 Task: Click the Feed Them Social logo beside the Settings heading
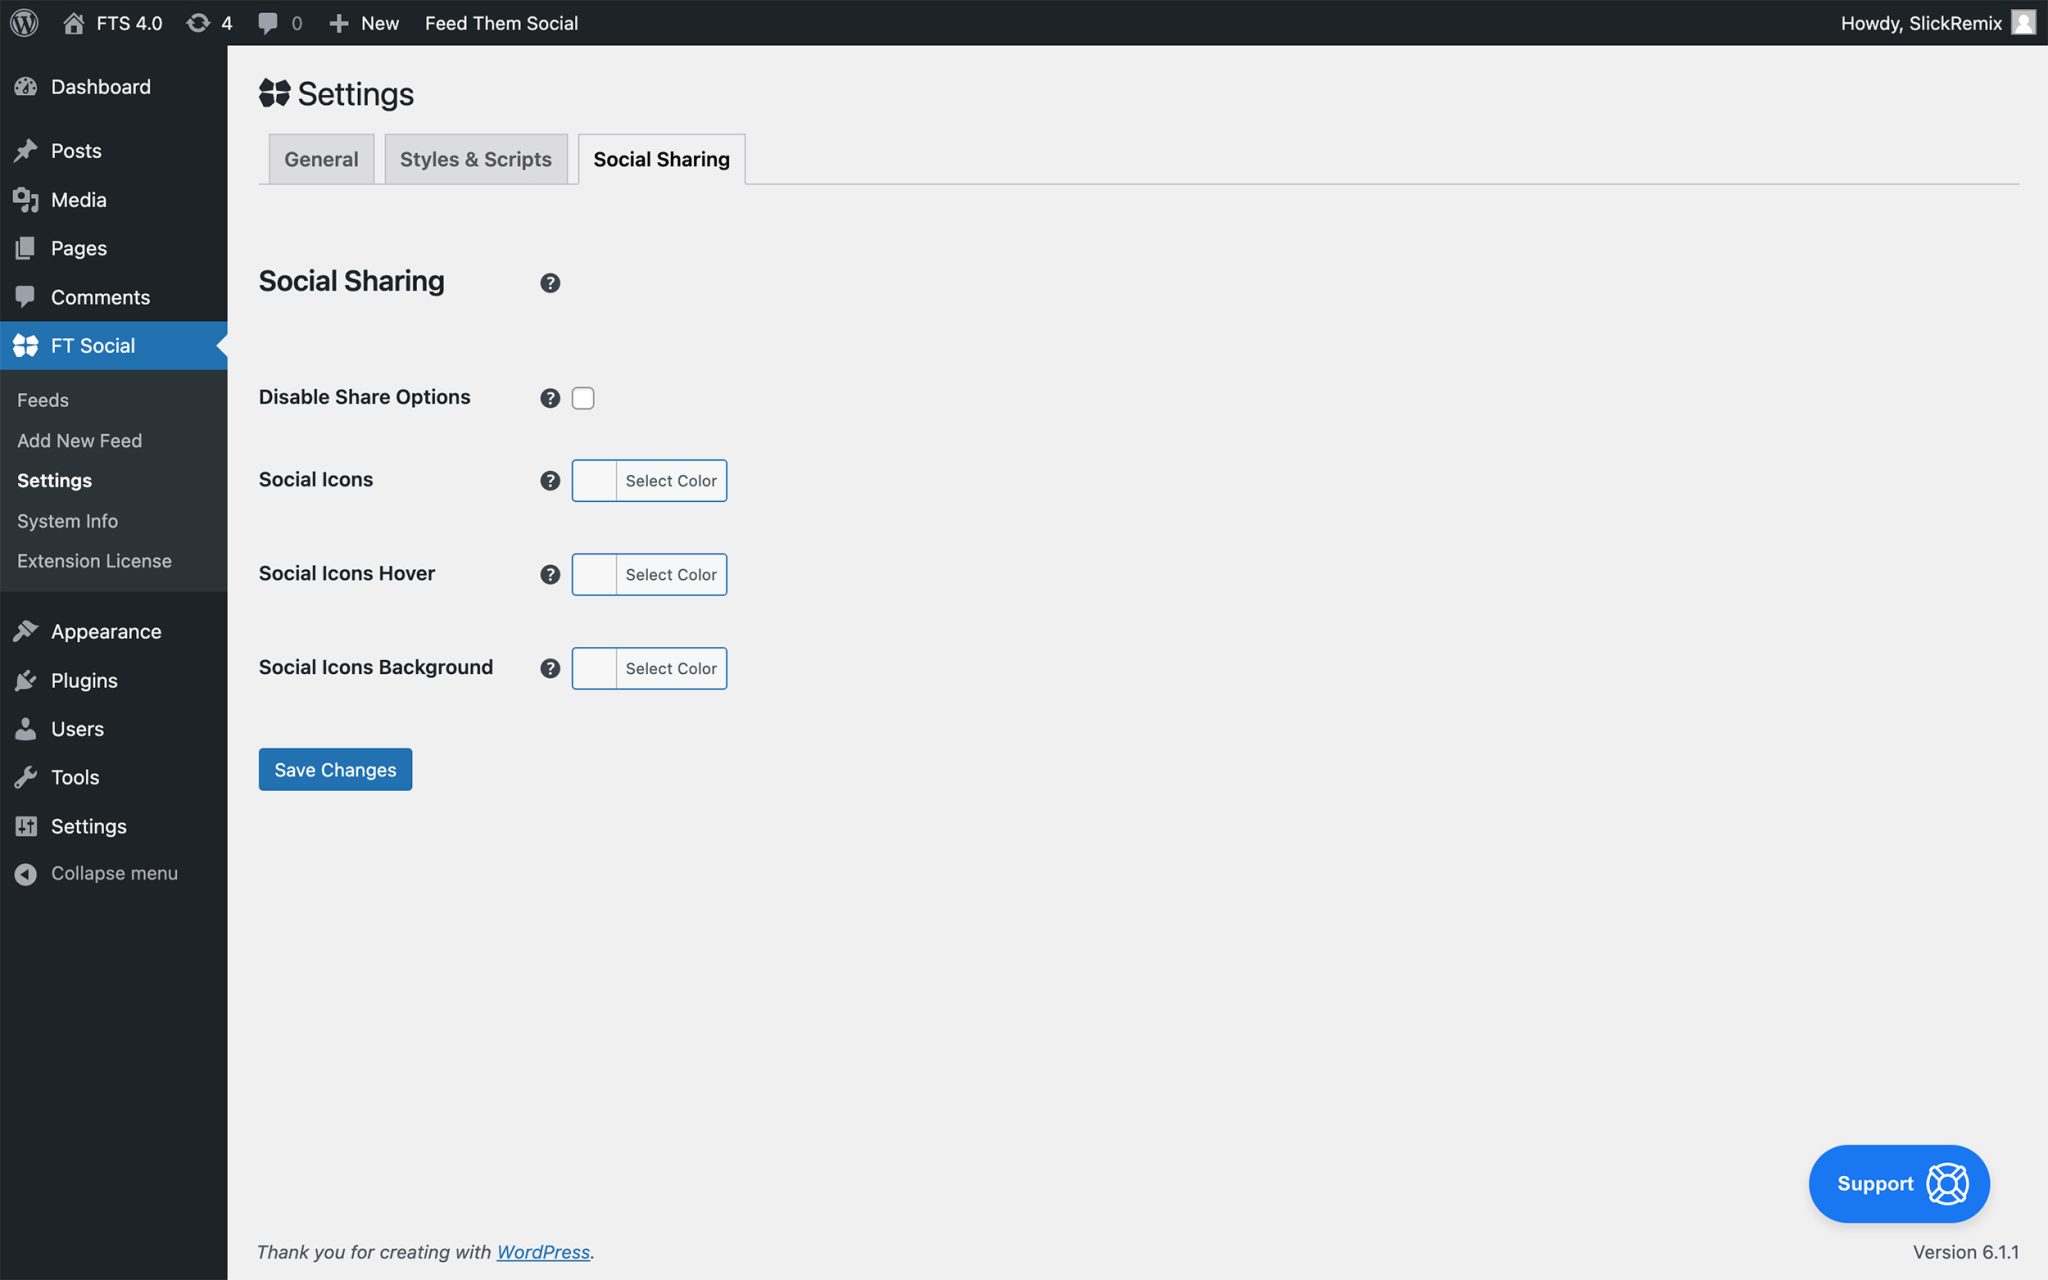(274, 94)
